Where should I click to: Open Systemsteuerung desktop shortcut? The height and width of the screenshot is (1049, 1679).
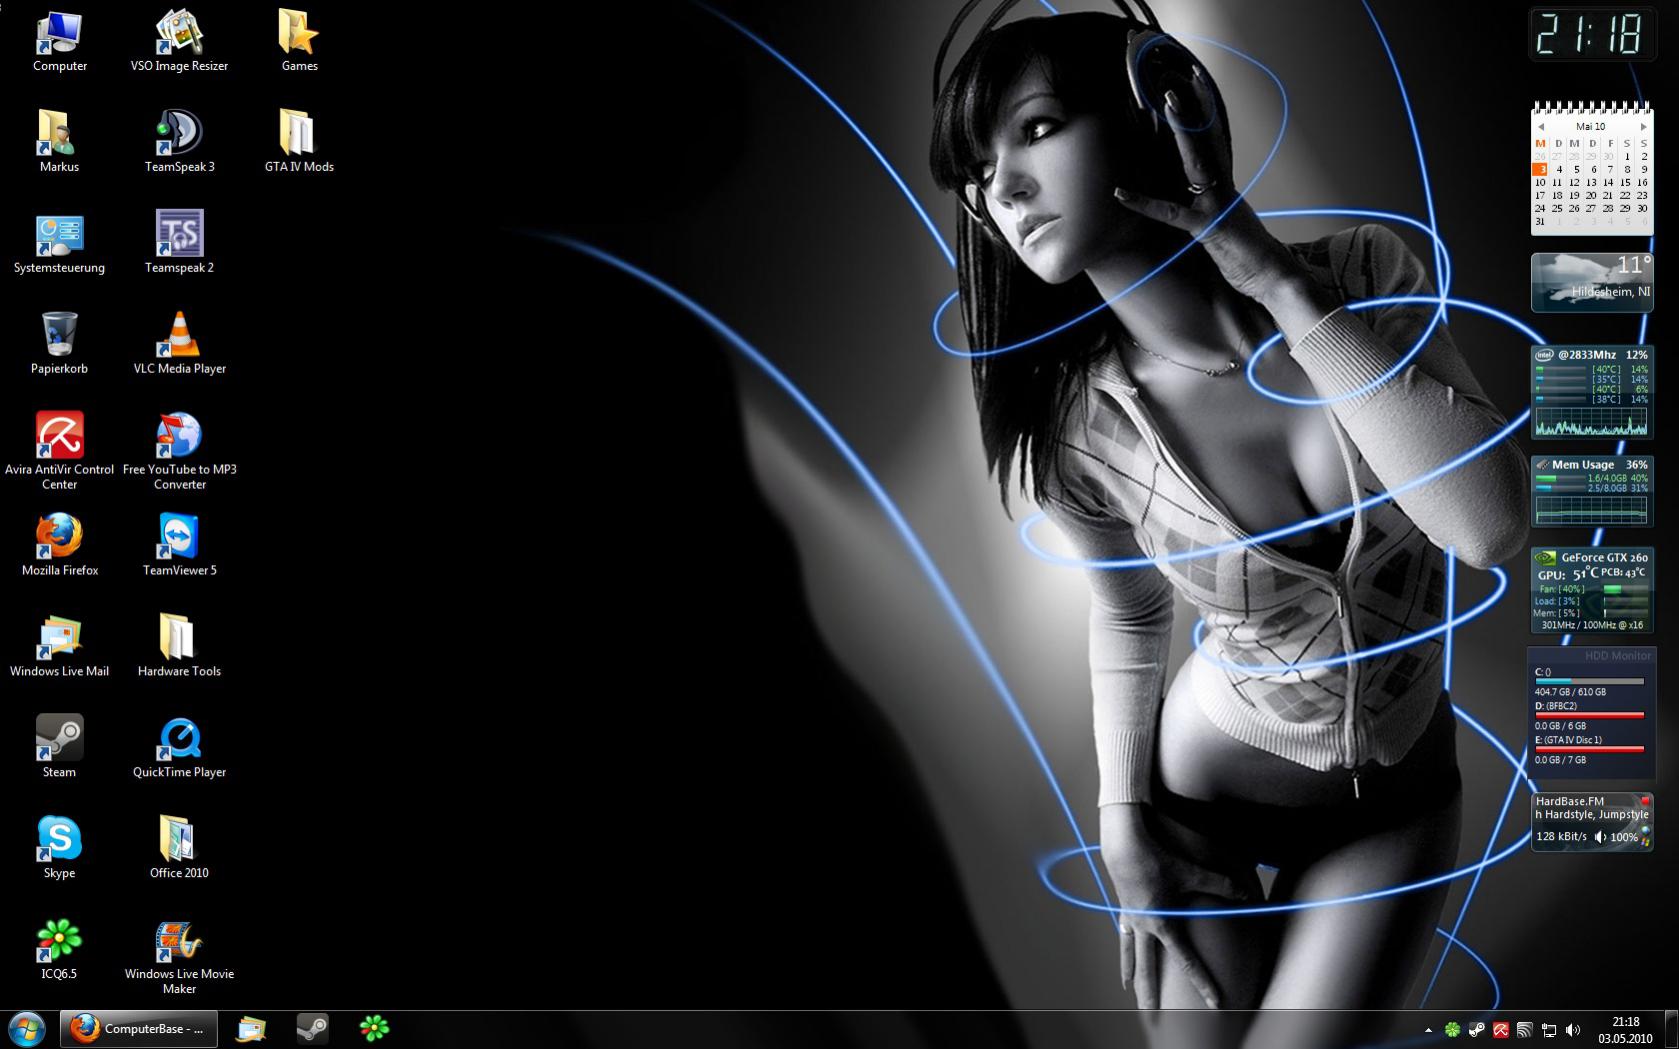pos(59,243)
